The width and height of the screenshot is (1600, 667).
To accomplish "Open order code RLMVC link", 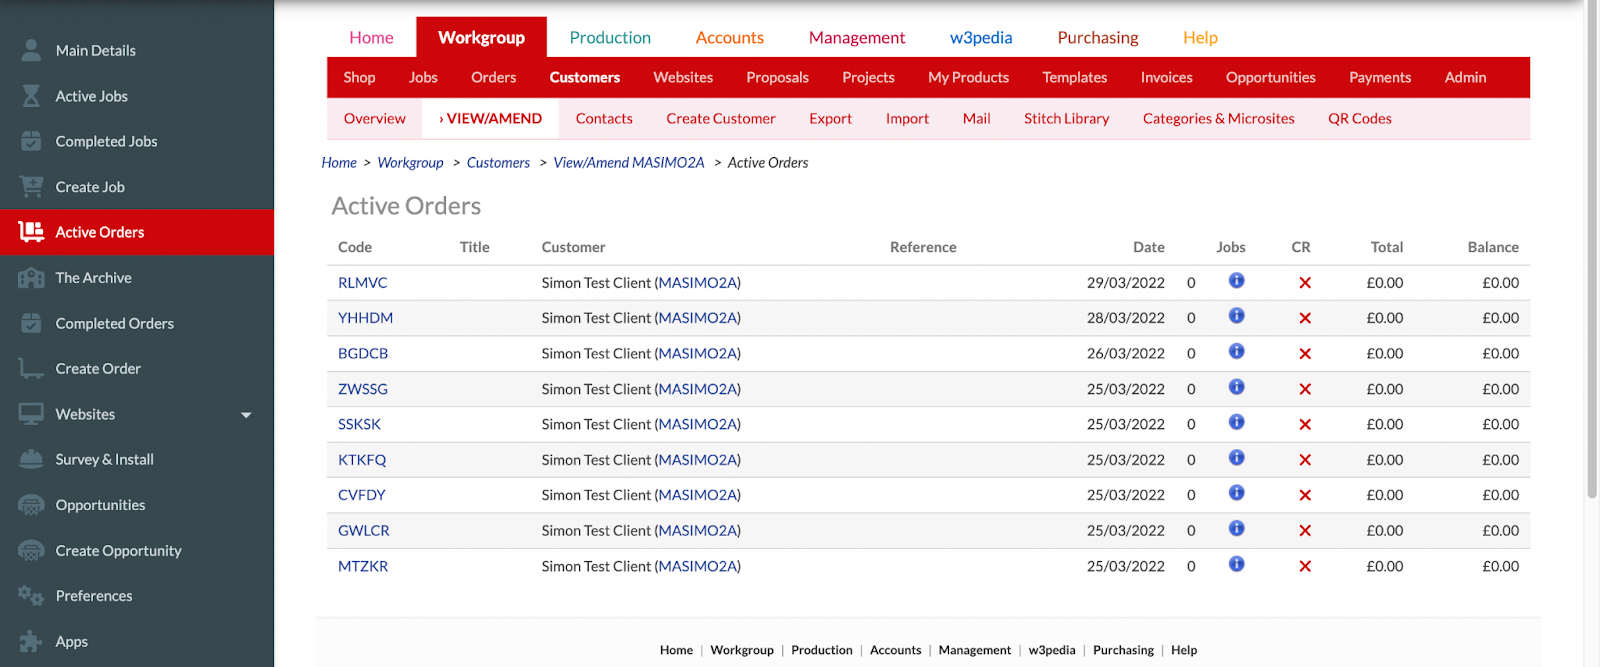I will pyautogui.click(x=362, y=283).
